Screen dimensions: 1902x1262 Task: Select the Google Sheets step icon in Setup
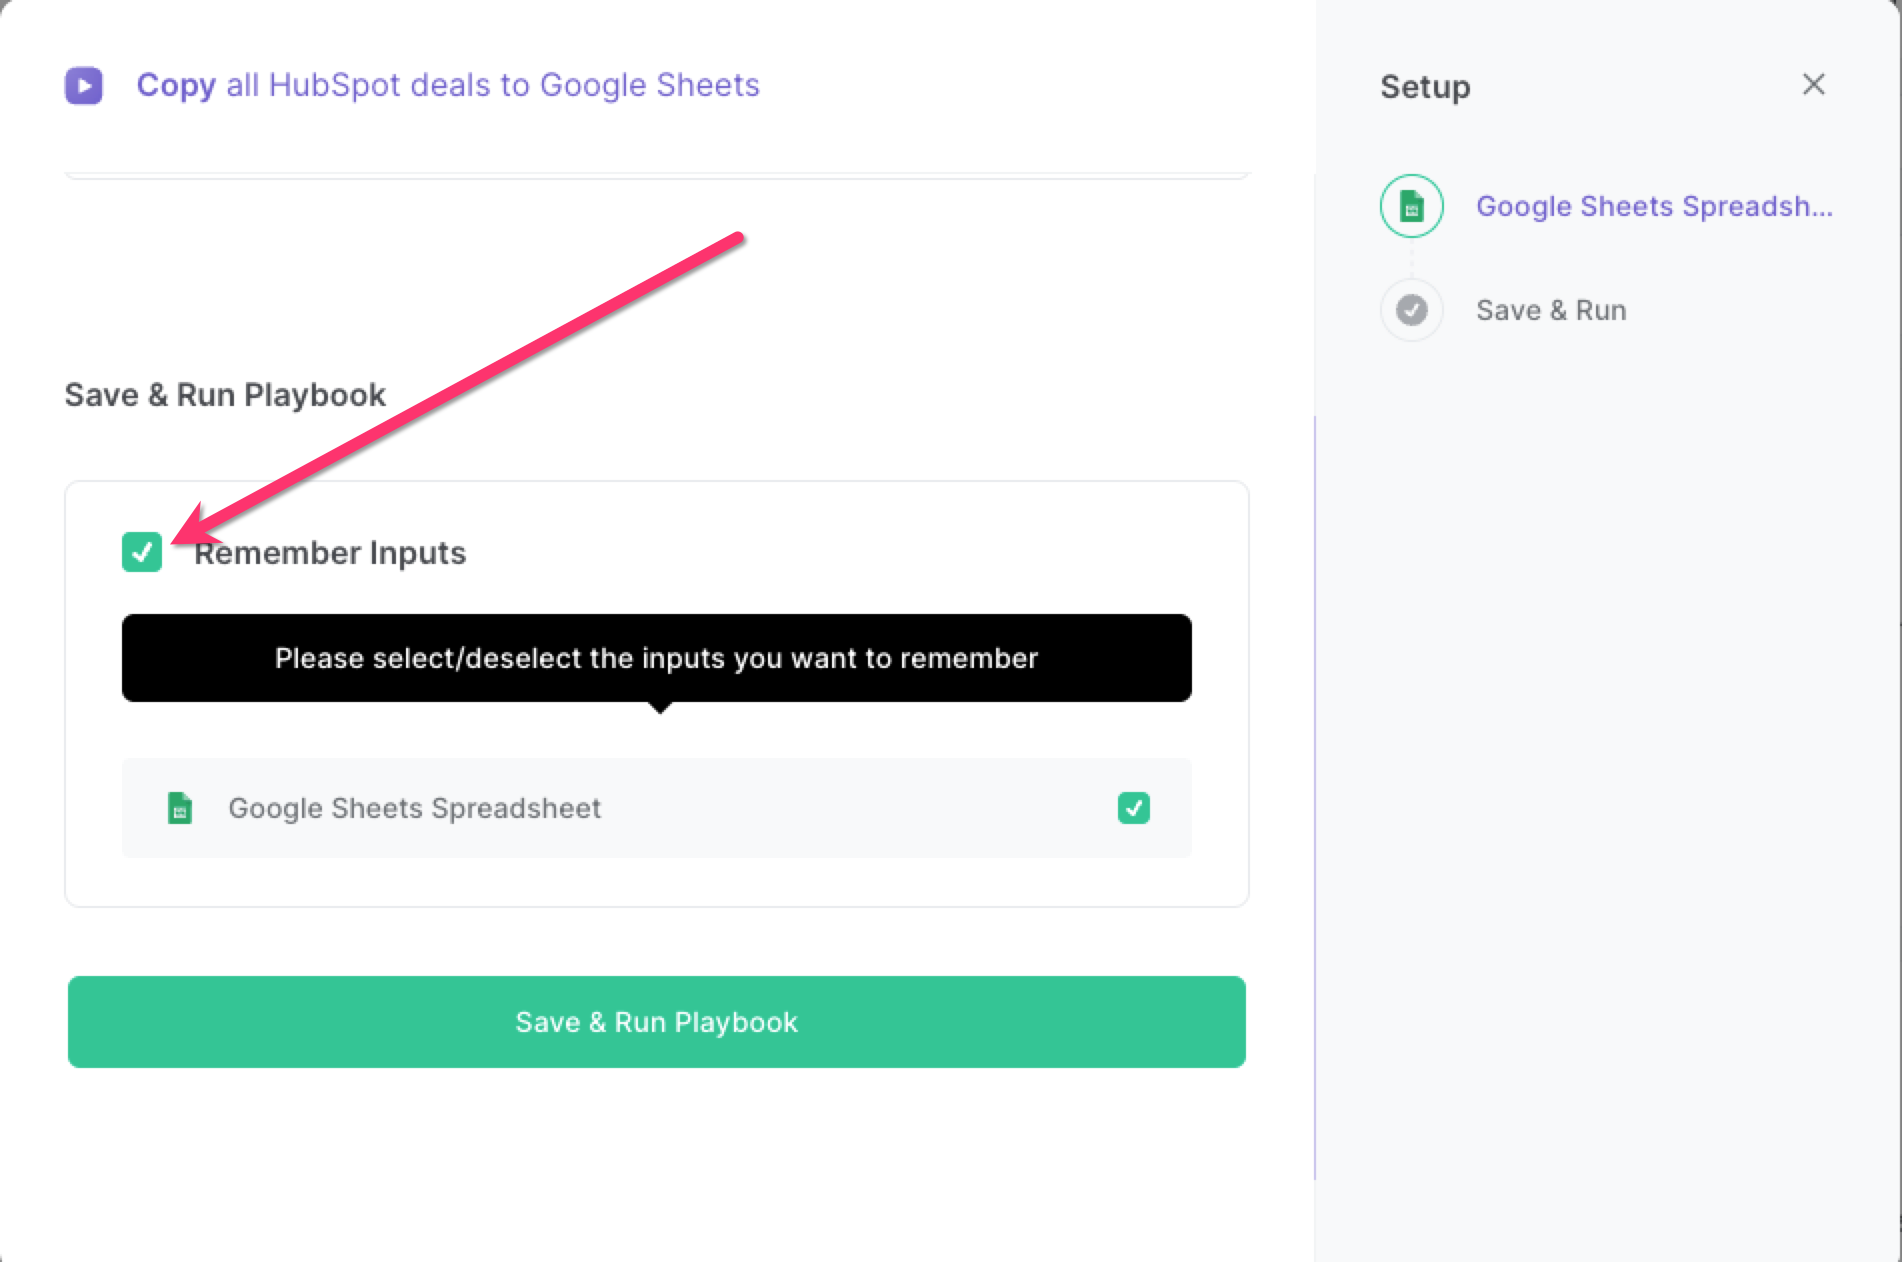1411,206
